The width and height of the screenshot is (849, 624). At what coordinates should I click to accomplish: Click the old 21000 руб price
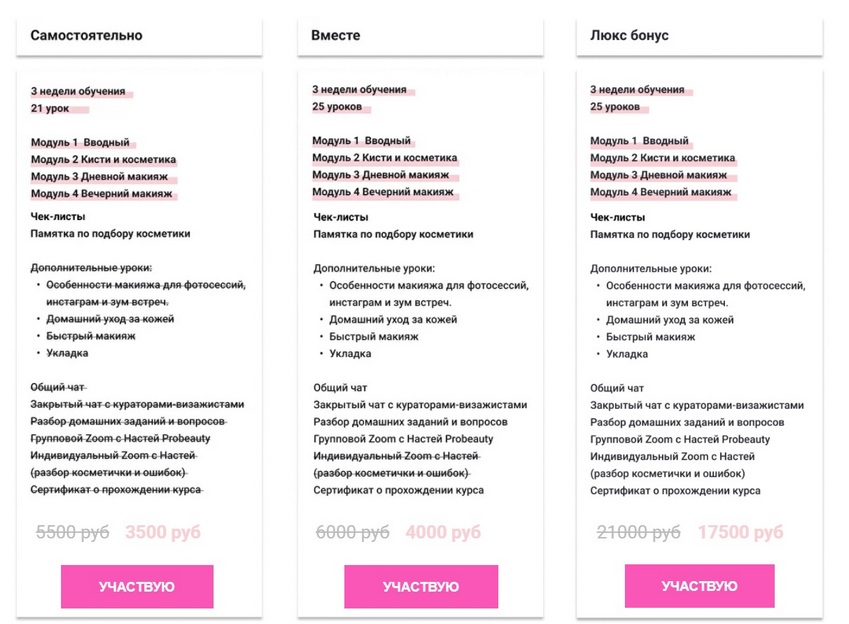pos(638,533)
